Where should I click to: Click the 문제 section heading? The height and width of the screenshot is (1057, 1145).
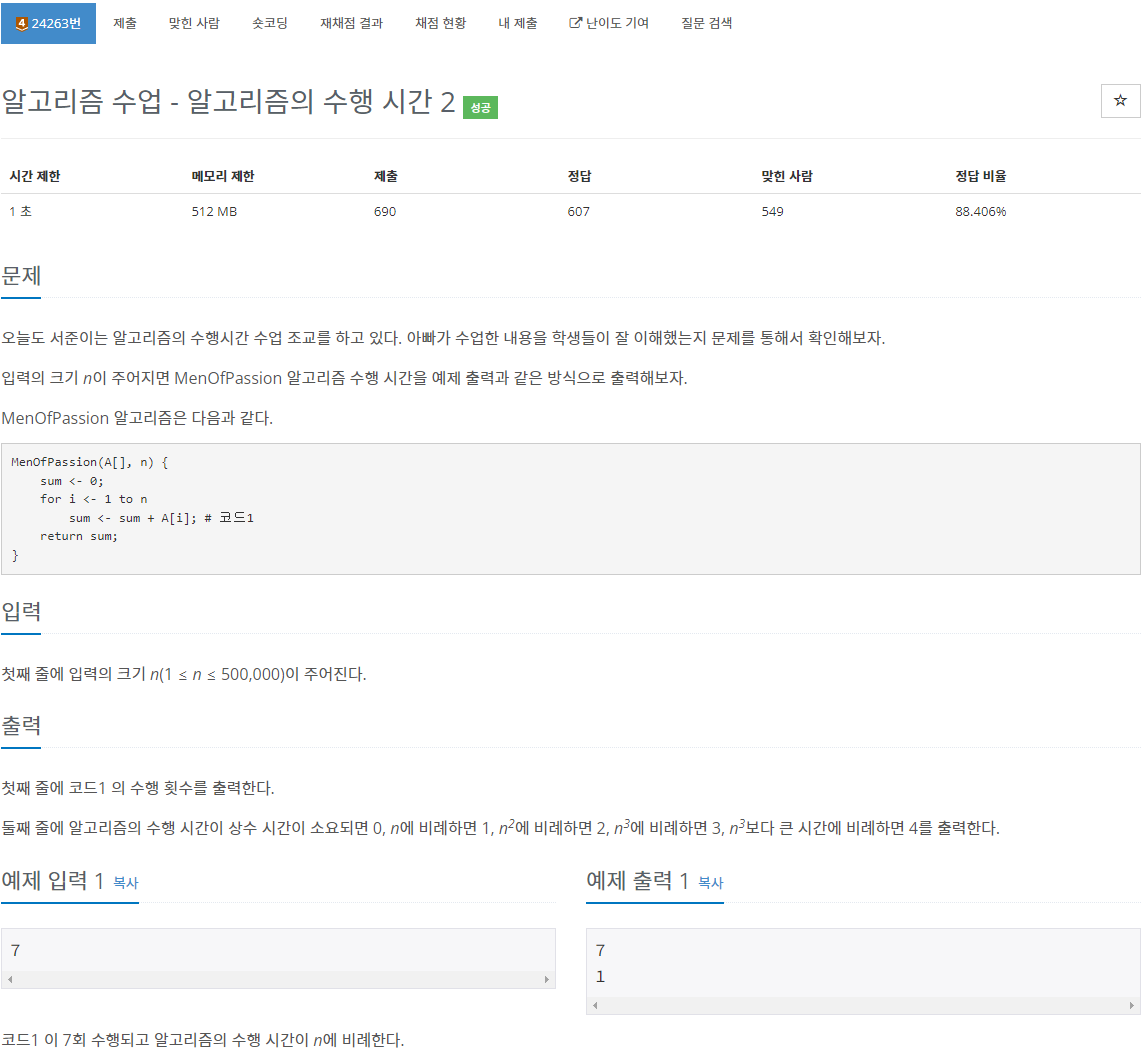pos(21,276)
